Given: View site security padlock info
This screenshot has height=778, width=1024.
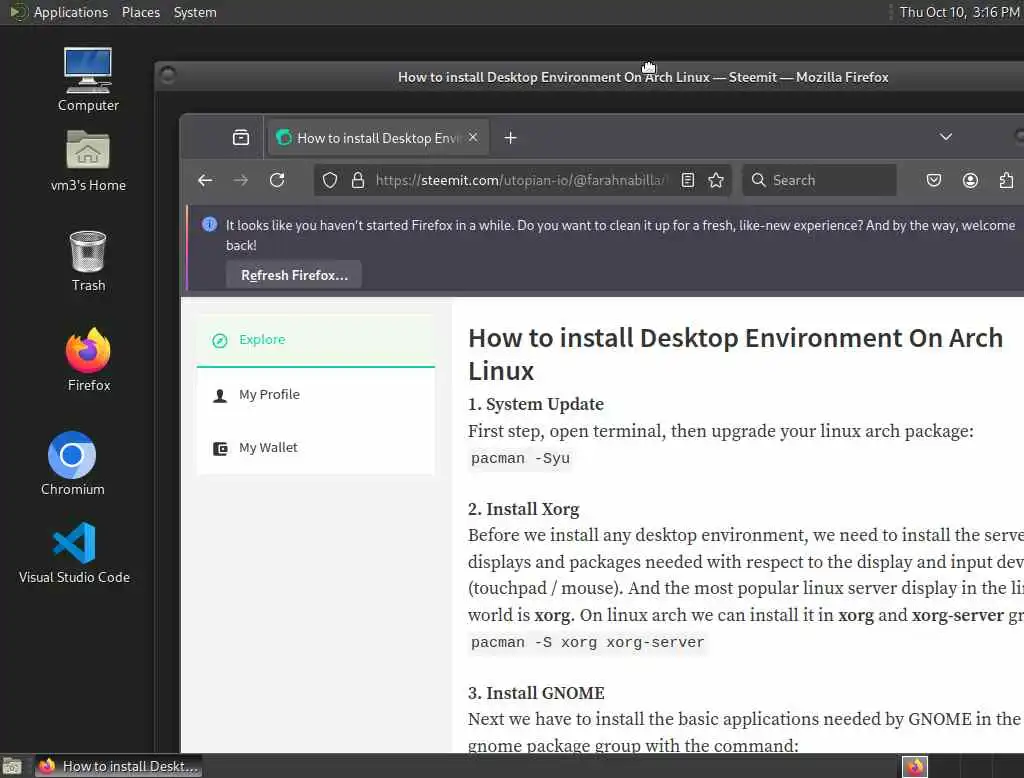Looking at the screenshot, I should 358,180.
